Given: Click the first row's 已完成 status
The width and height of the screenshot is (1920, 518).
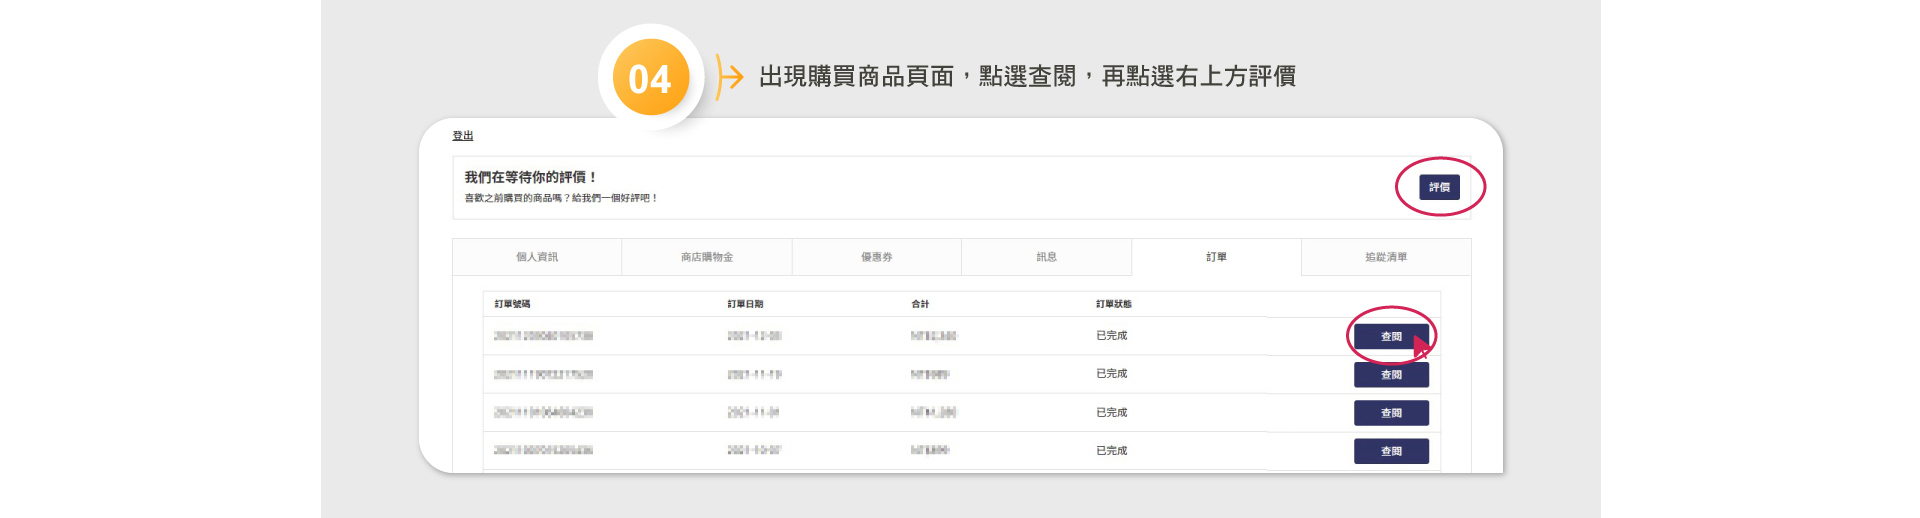Looking at the screenshot, I should point(1111,336).
